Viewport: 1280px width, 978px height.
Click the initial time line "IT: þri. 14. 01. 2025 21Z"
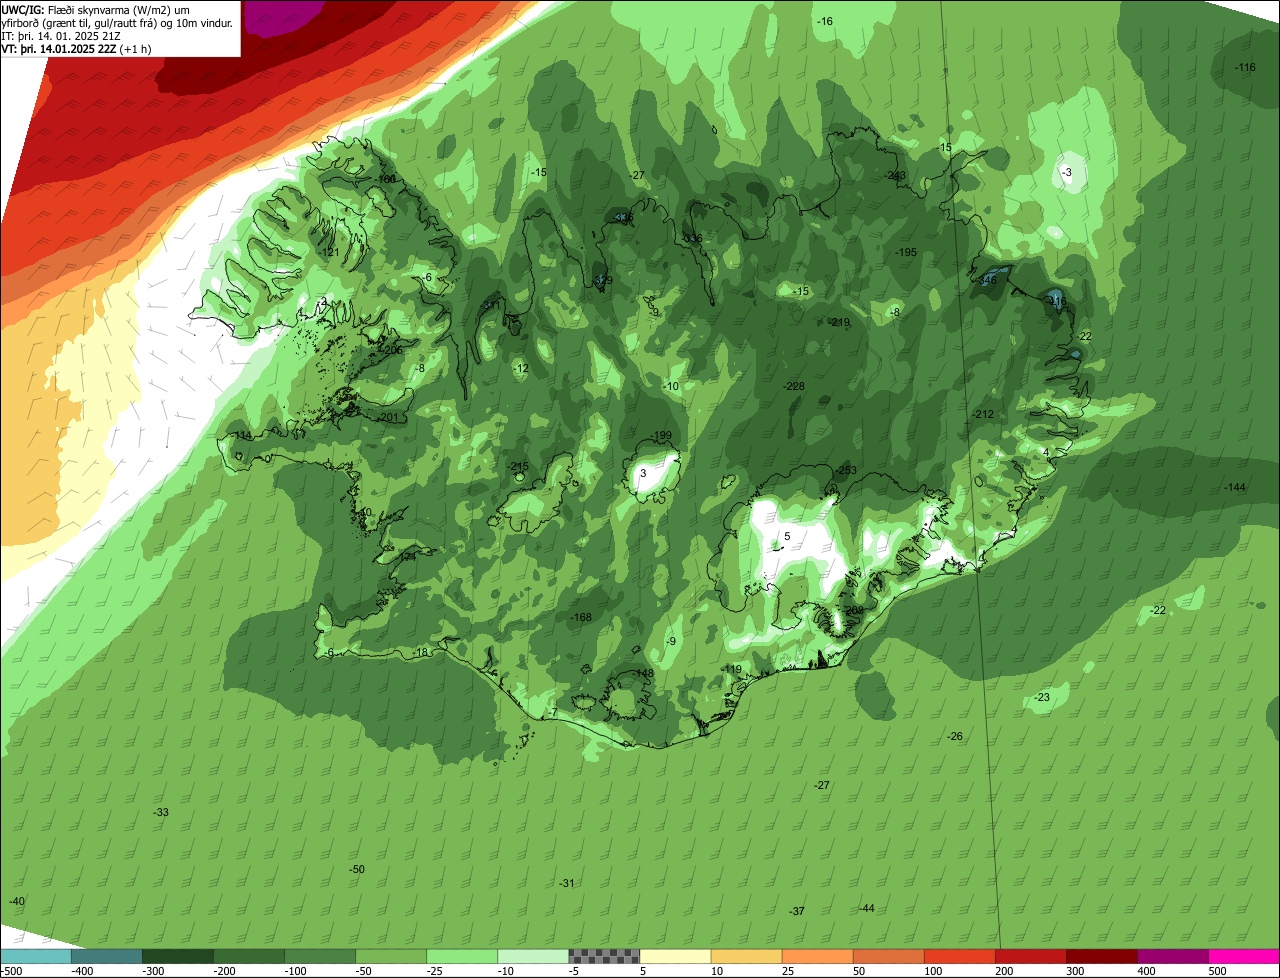pyautogui.click(x=62, y=36)
